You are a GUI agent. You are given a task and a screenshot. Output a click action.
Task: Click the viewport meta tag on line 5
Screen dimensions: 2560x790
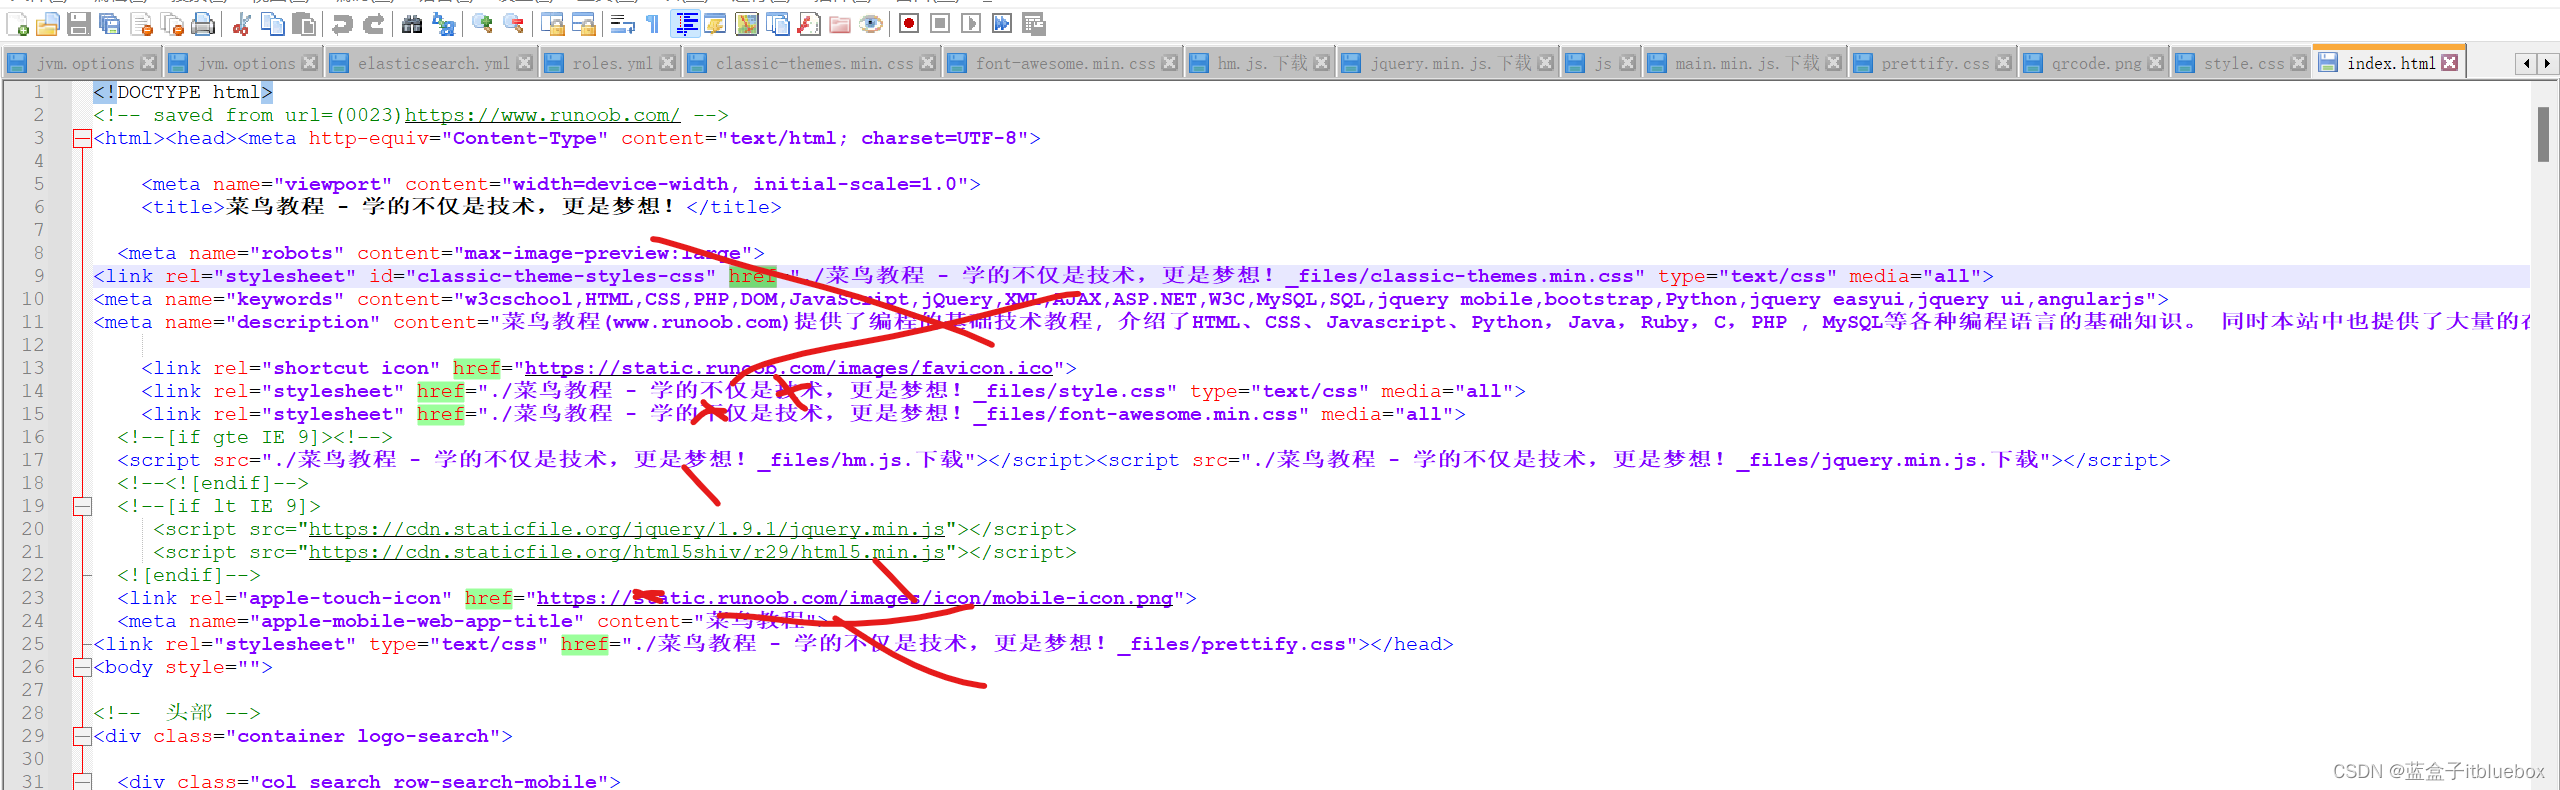pyautogui.click(x=561, y=184)
